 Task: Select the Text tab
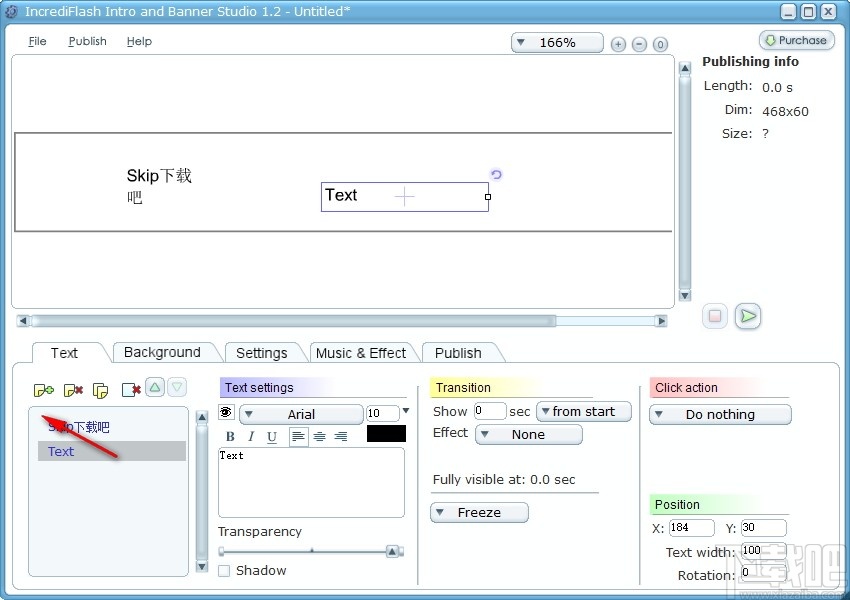pos(65,353)
